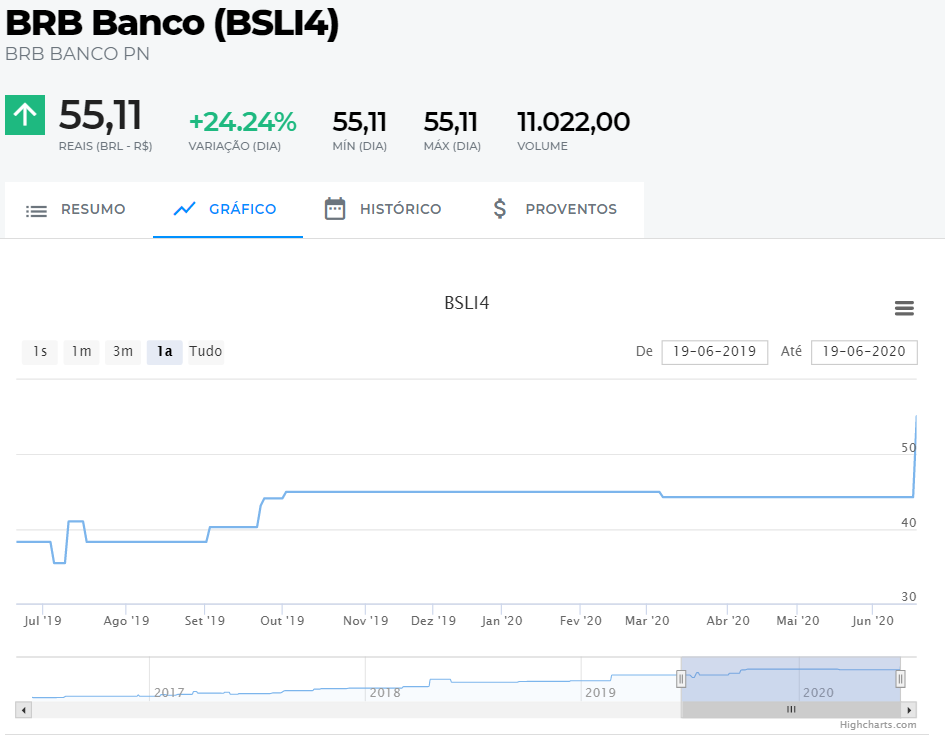Click the 11.022,00 volume value
Viewport: 945px width, 744px height.
pos(574,122)
